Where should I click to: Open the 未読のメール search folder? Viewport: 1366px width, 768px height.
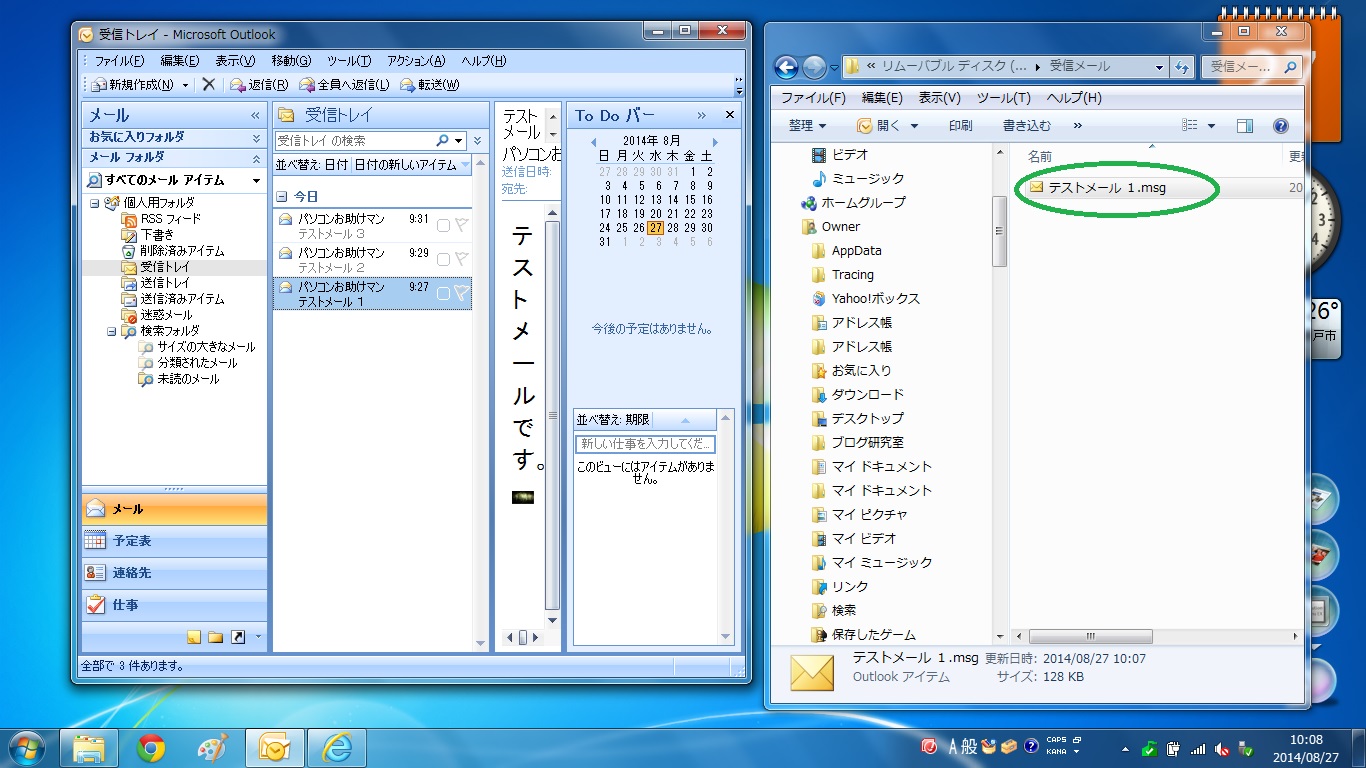178,379
